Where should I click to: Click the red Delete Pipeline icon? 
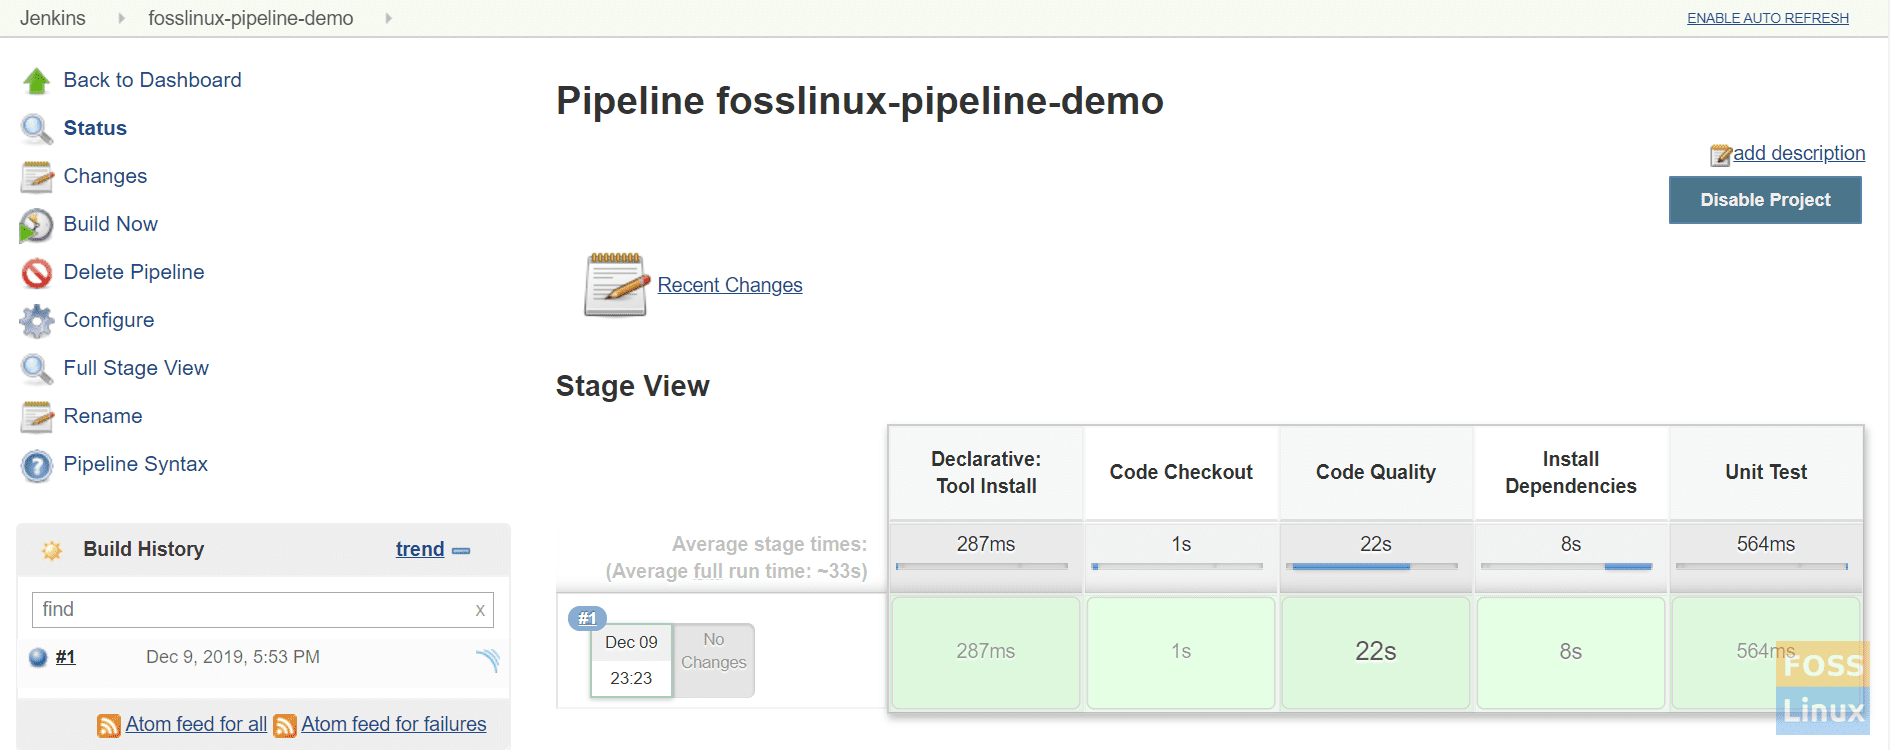37,273
